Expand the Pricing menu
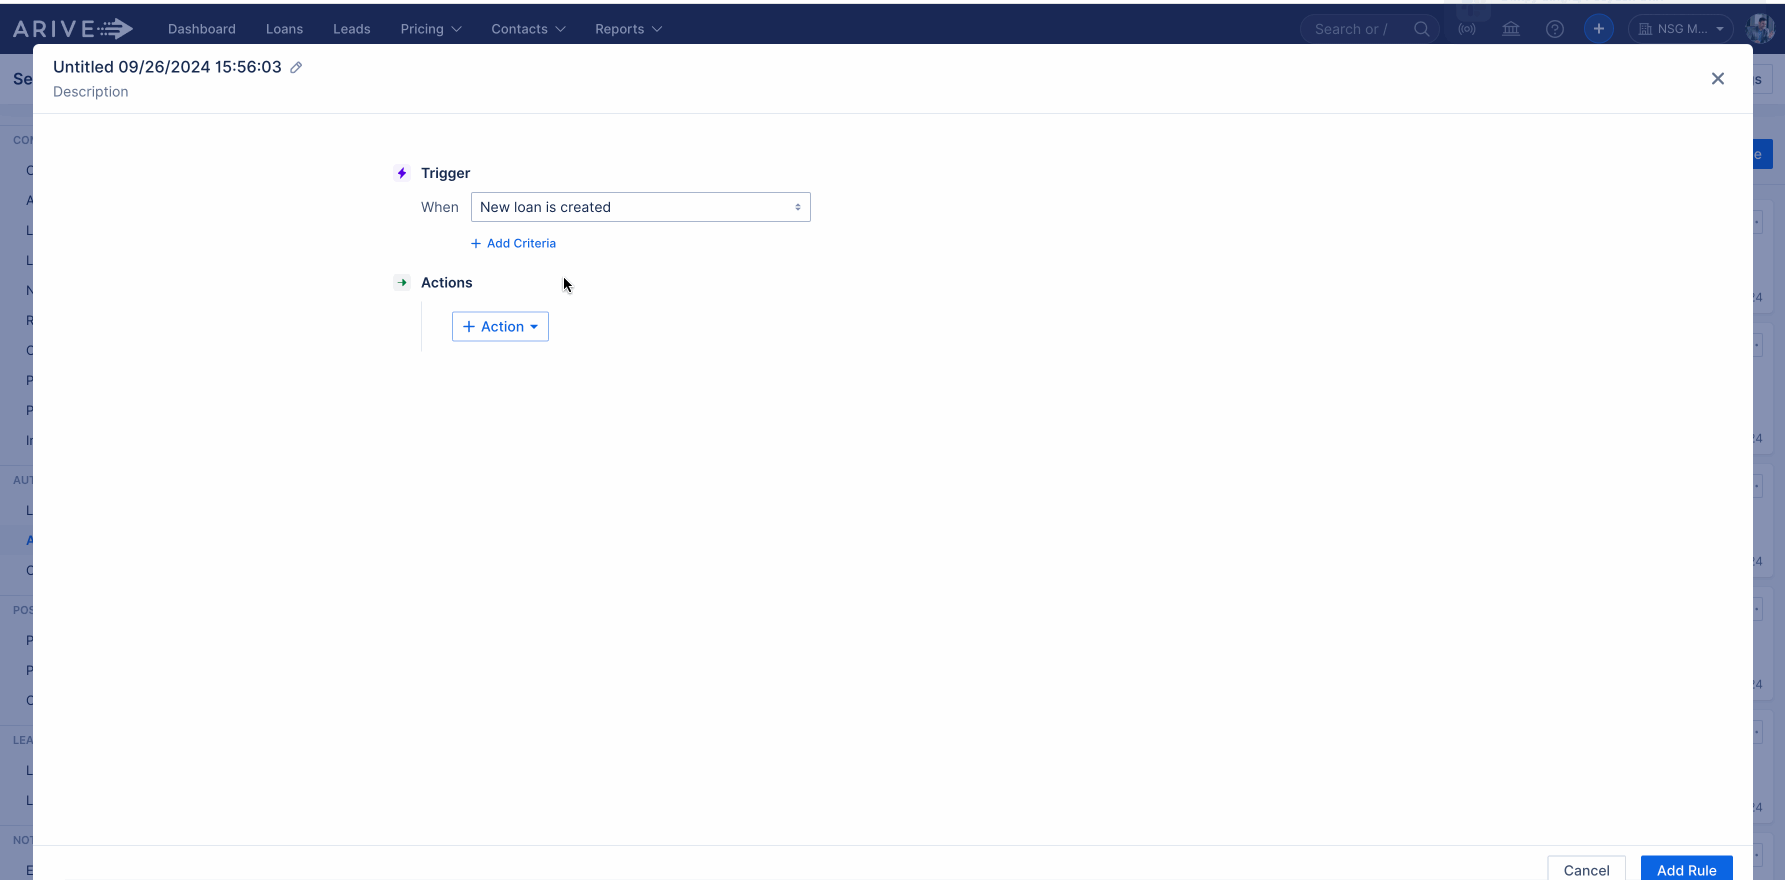Viewport: 1785px width, 880px height. point(431,29)
